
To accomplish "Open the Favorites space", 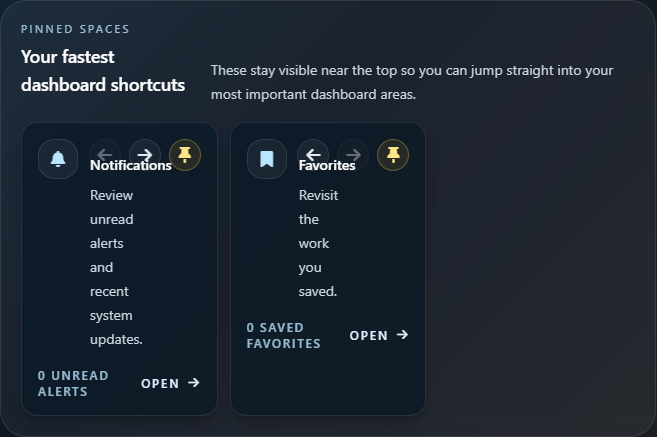I will [378, 335].
